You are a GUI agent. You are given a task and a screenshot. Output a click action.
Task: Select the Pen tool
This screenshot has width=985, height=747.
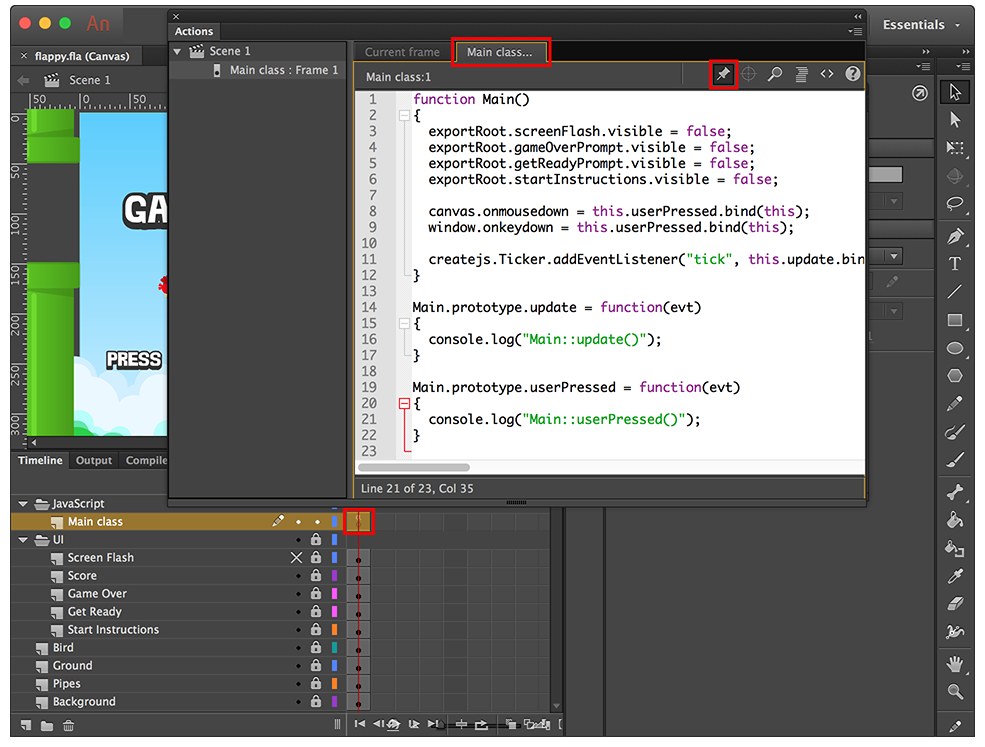click(955, 236)
